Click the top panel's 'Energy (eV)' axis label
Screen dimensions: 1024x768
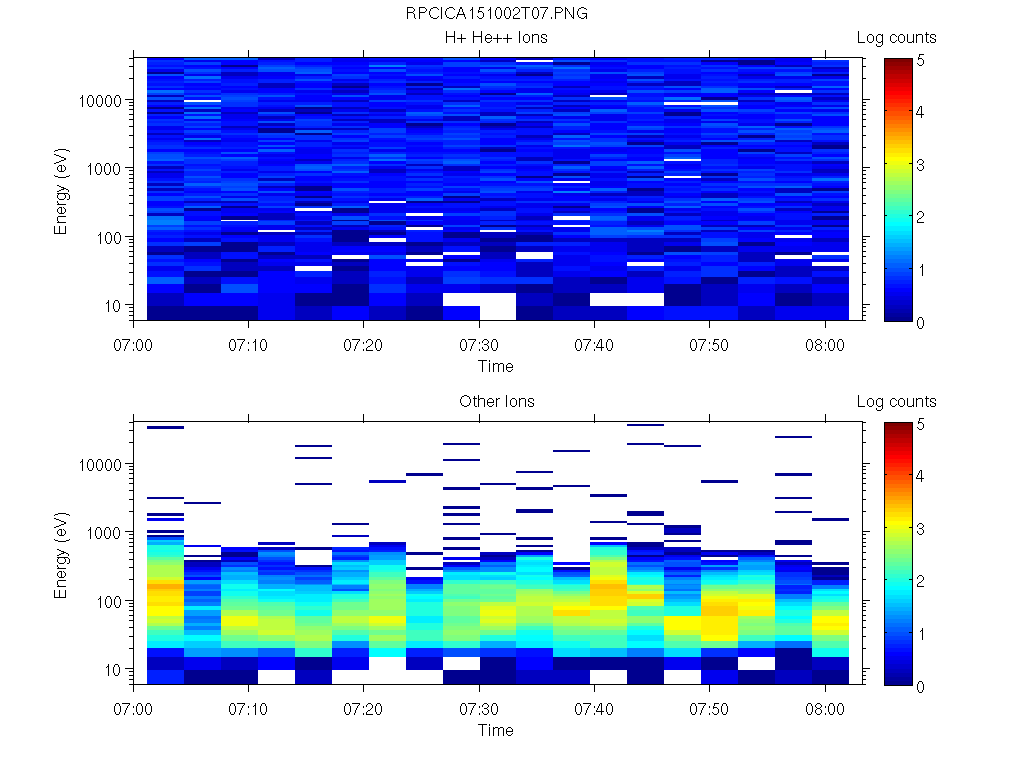61,191
